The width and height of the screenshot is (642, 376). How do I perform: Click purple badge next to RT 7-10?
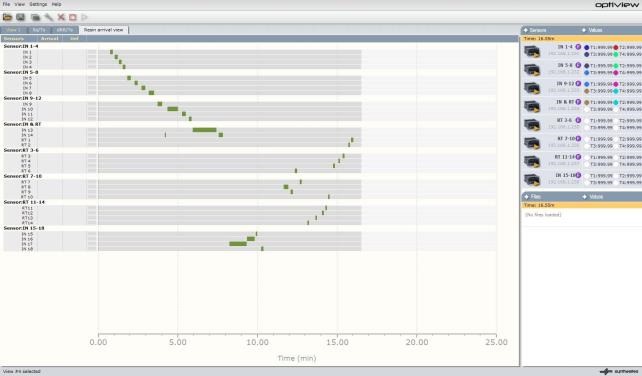click(x=578, y=138)
